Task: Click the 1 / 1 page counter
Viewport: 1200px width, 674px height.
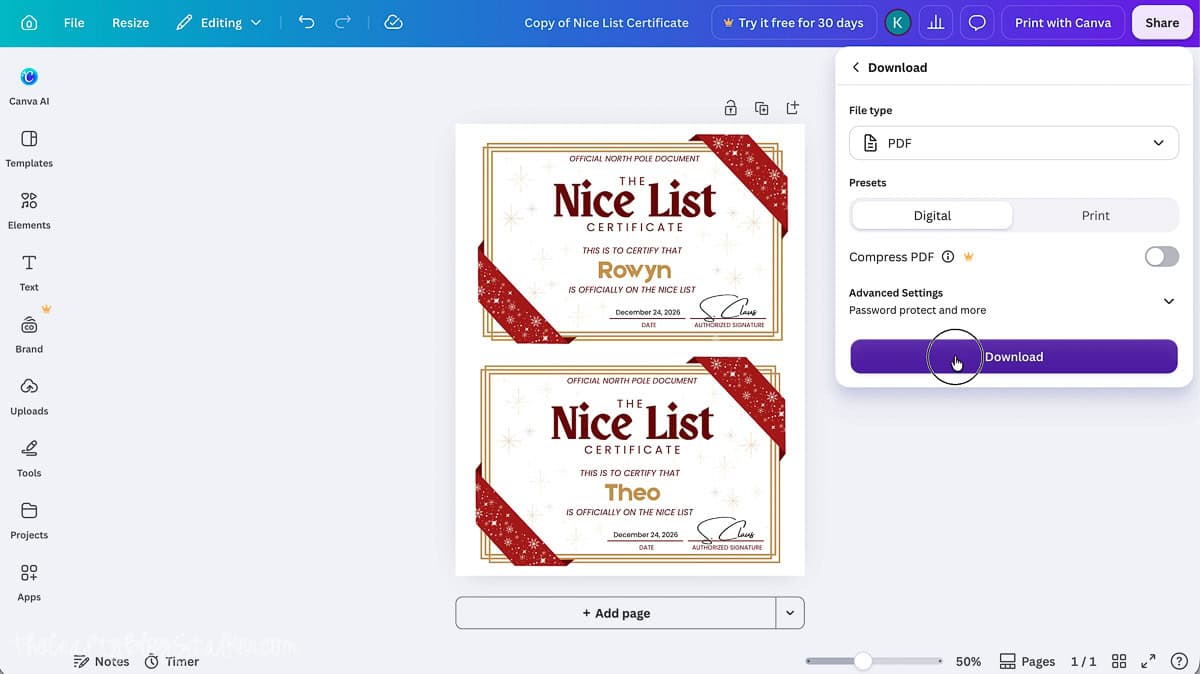Action: click(1083, 661)
